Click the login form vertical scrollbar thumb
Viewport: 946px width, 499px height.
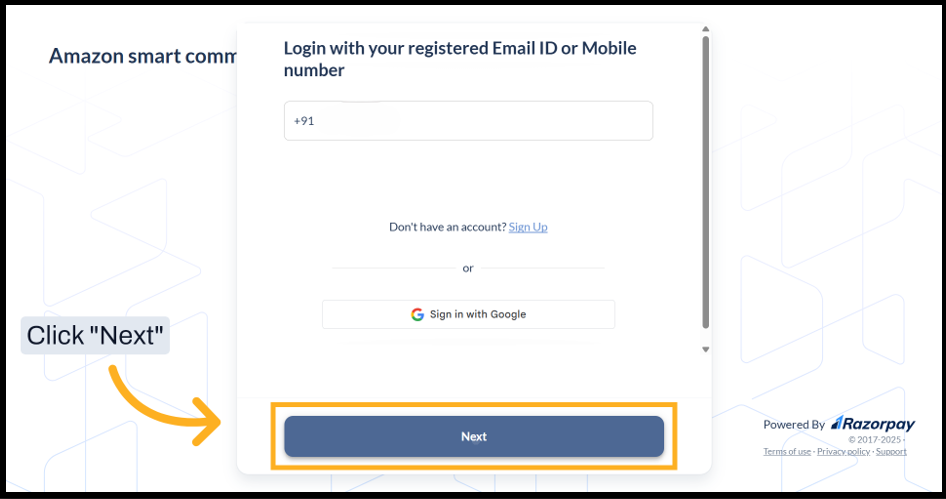pyautogui.click(x=705, y=180)
